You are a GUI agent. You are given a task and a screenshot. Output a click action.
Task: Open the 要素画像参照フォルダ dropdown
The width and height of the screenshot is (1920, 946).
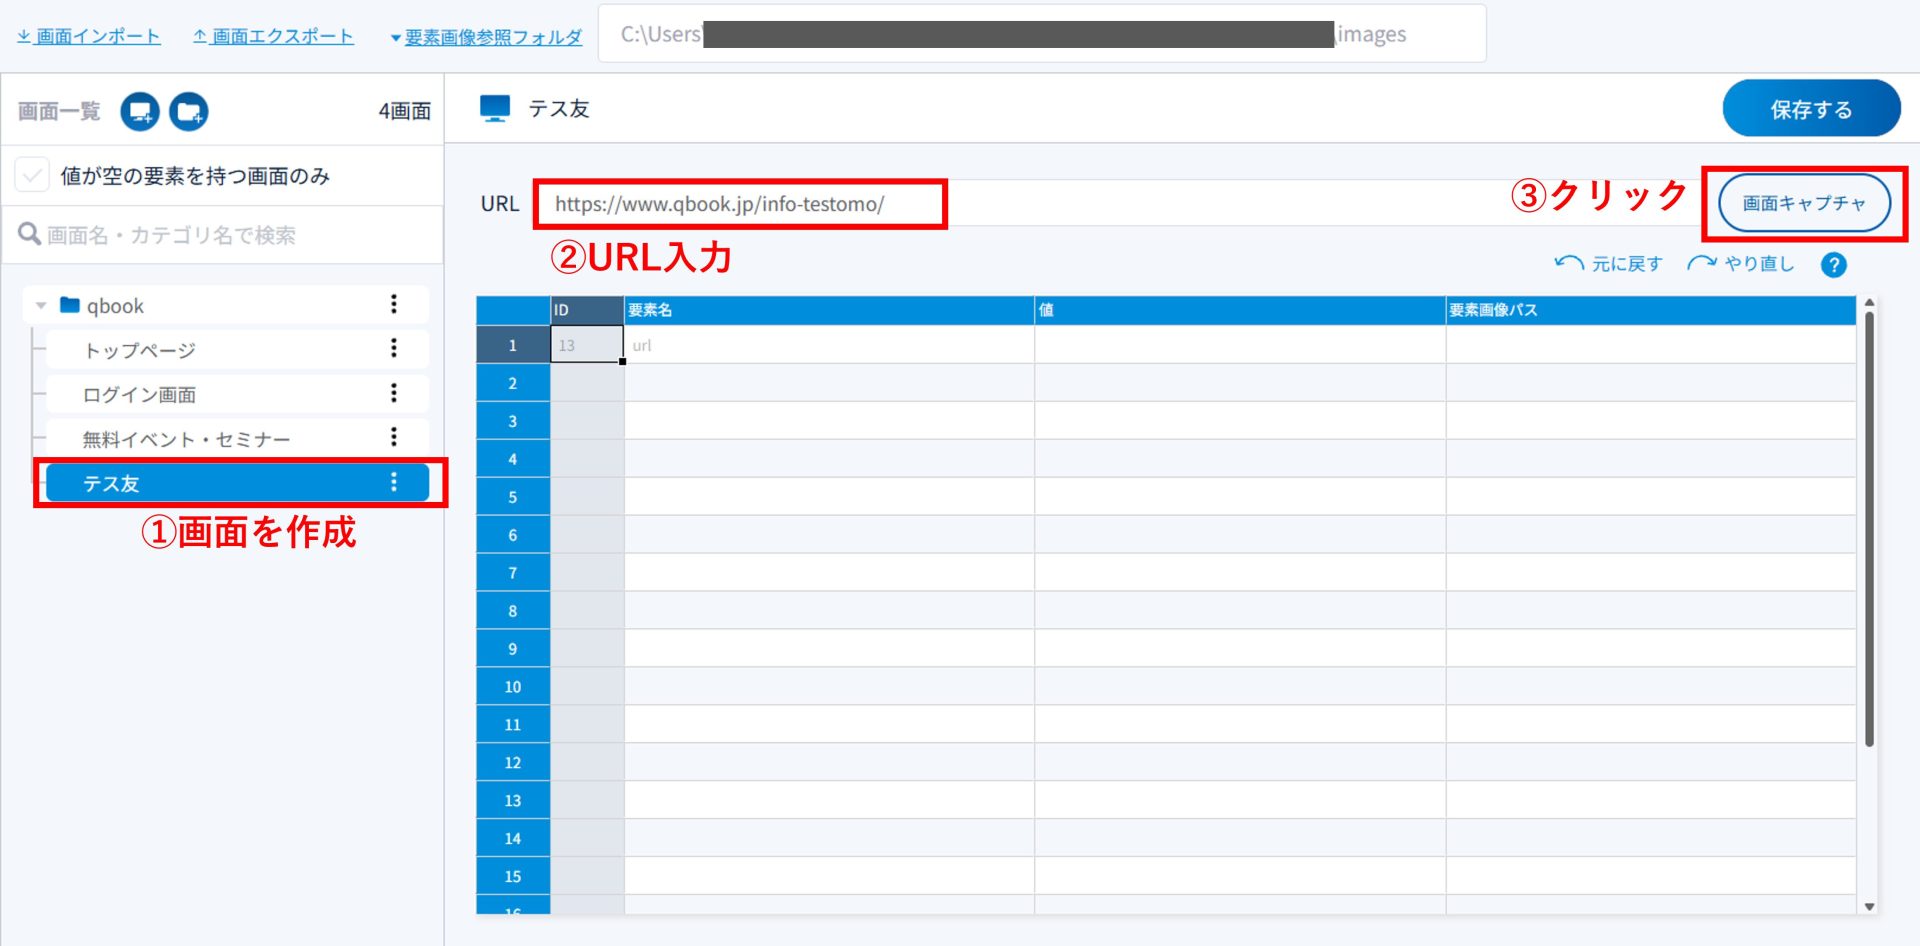[x=486, y=37]
